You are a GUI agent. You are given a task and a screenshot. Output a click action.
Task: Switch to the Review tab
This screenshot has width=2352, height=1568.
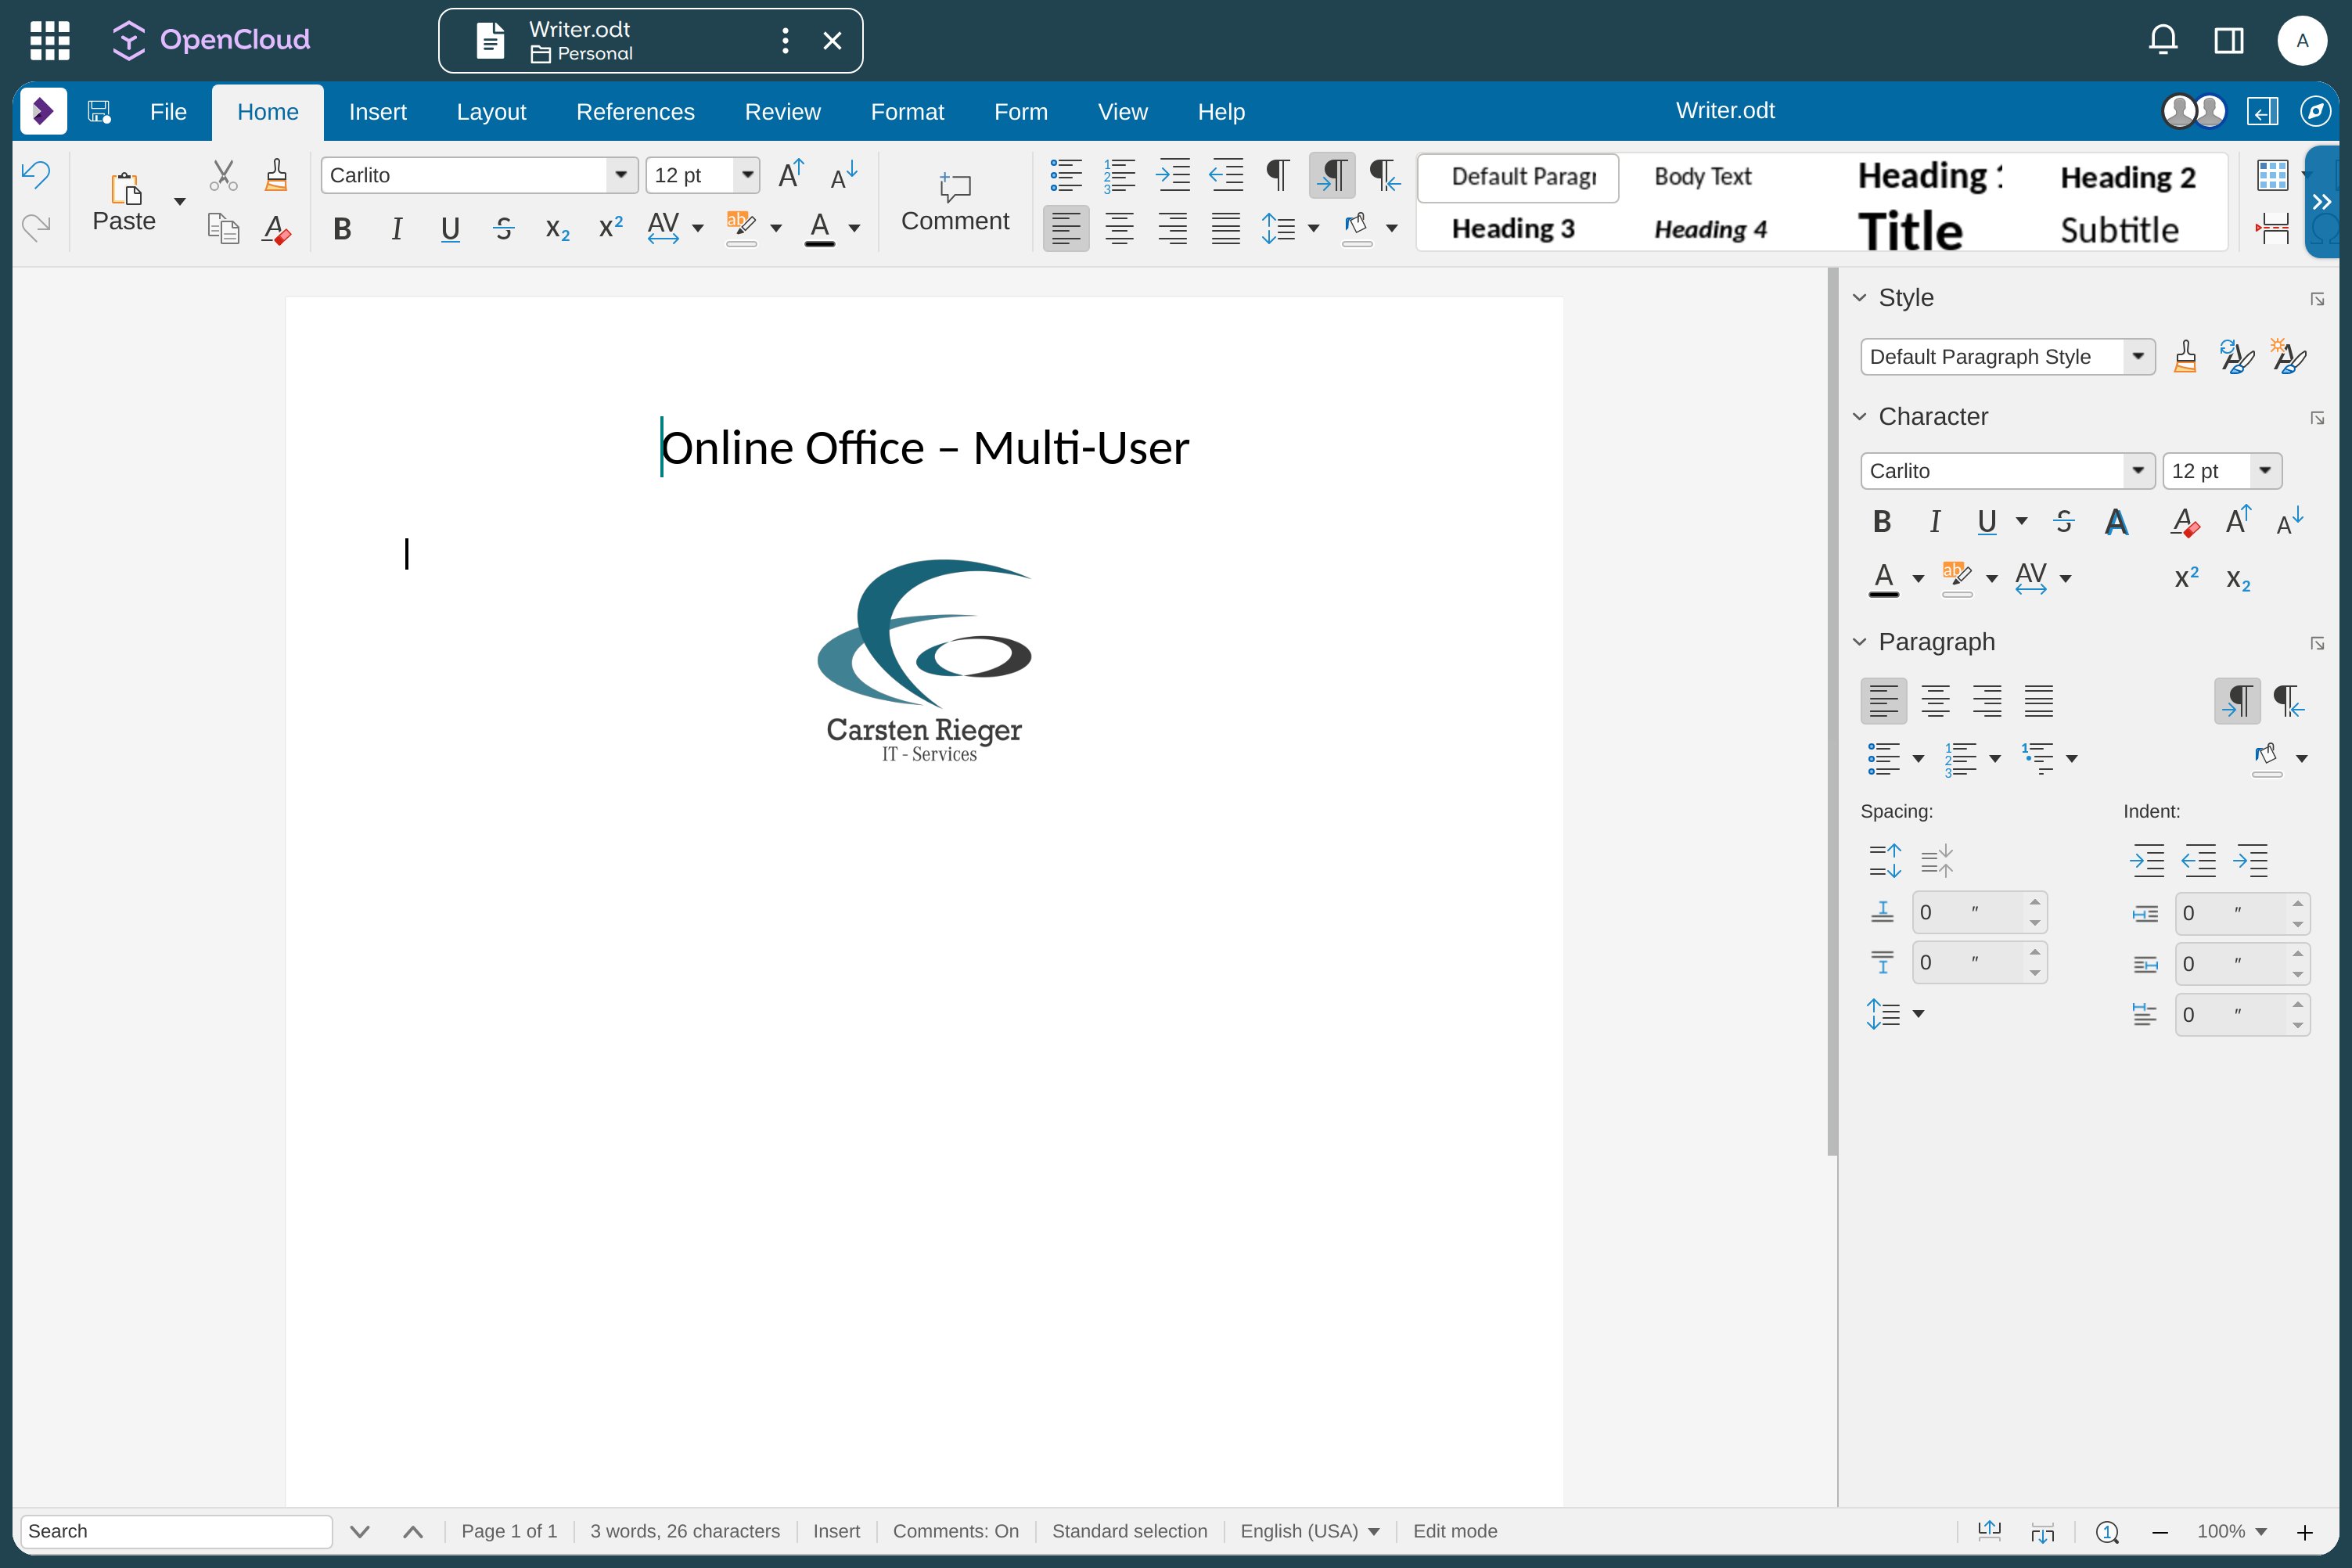782,111
